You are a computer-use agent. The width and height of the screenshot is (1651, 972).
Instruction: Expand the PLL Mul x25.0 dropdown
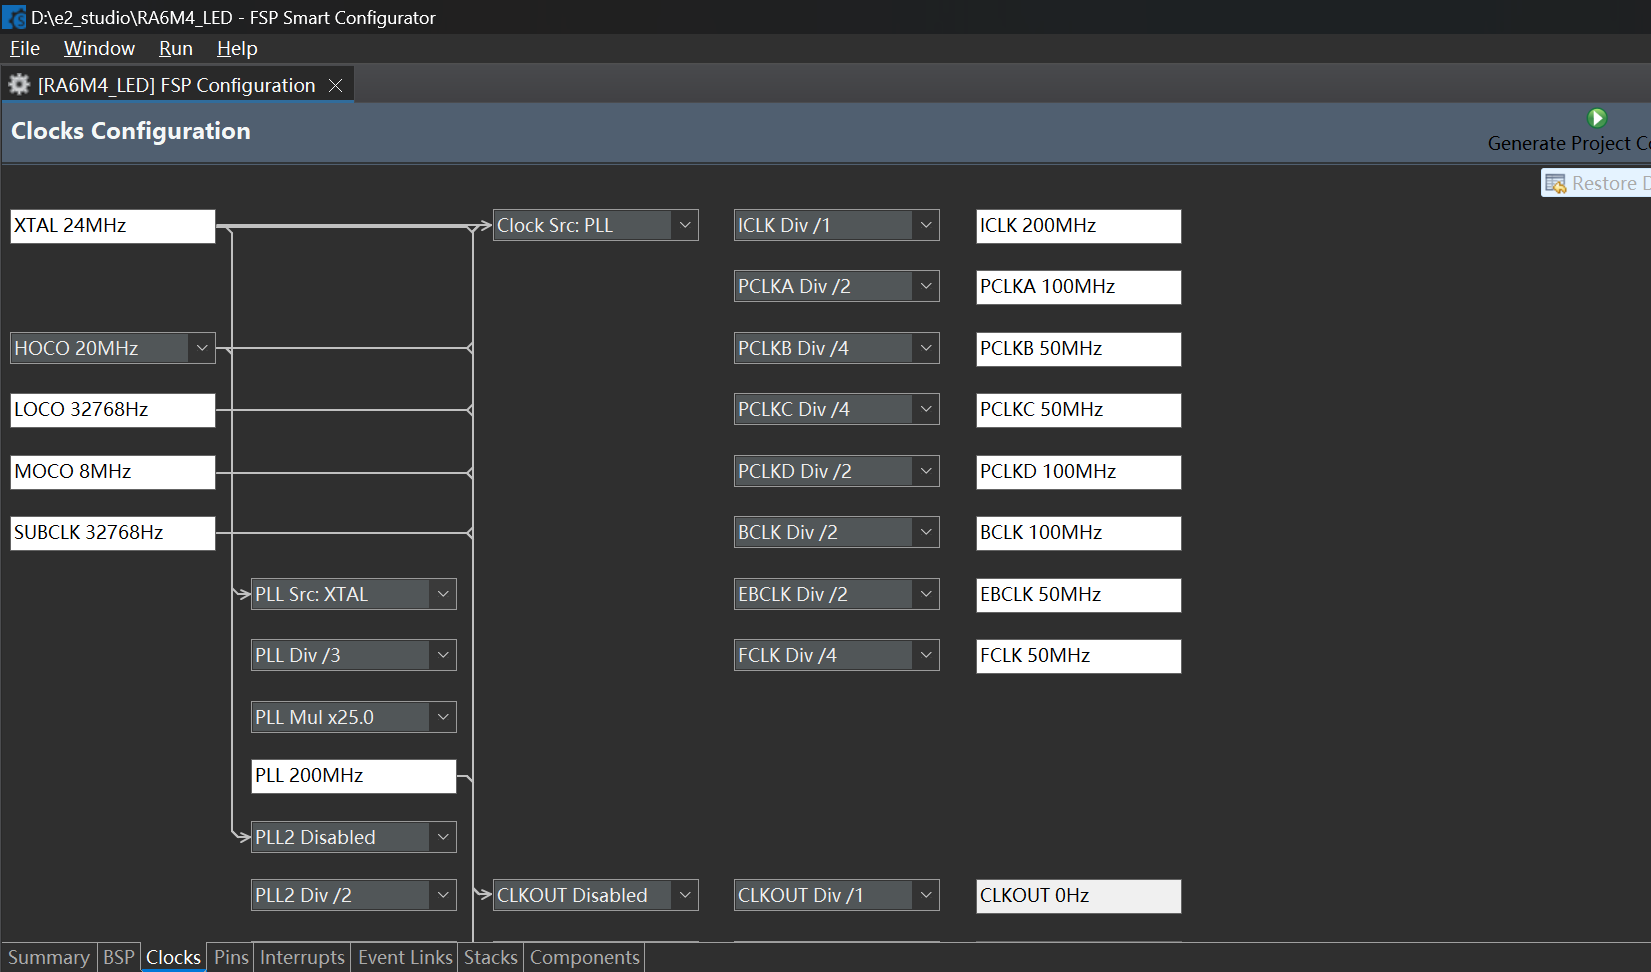pyautogui.click(x=443, y=717)
